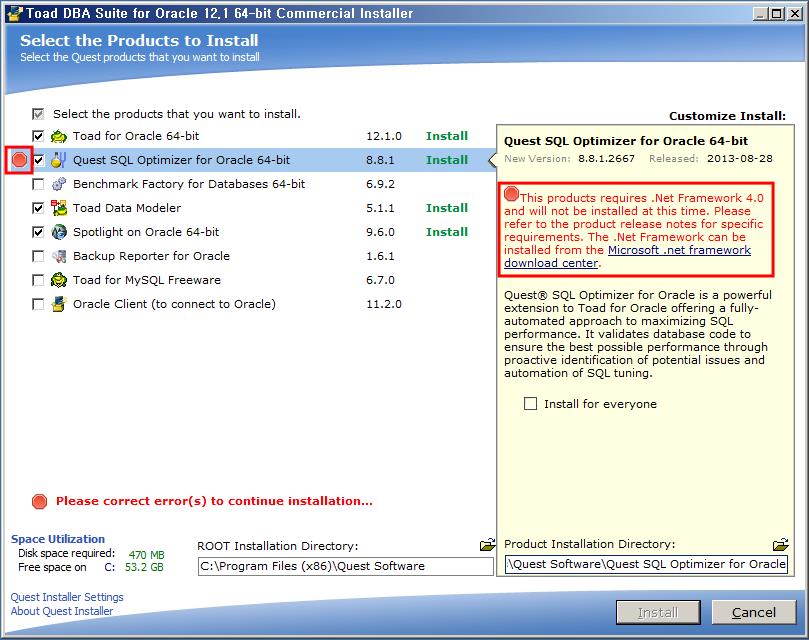This screenshot has height=640, width=809.
Task: Click the Quest SQL Optimizer for Oracle icon
Action: [56, 160]
